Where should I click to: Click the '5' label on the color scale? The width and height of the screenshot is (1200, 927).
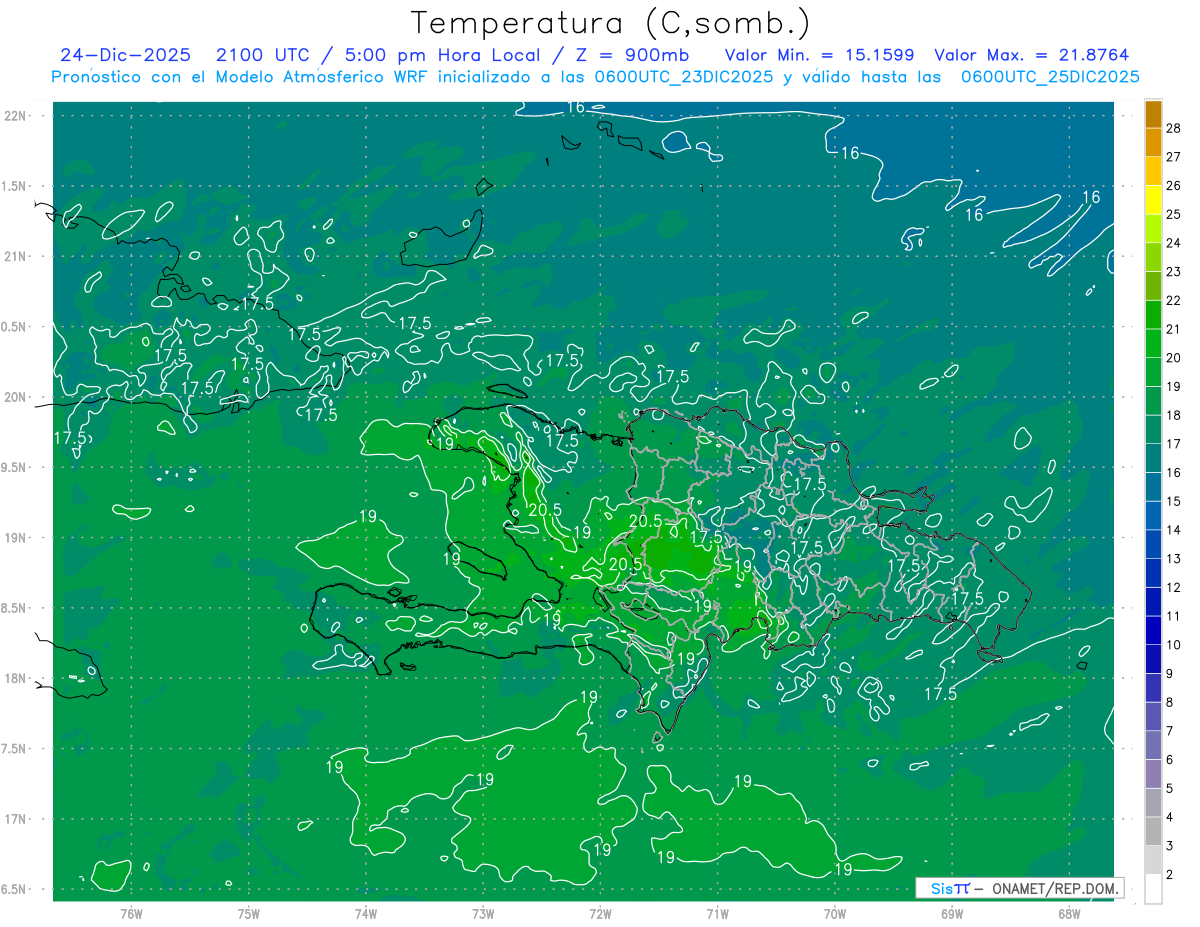coord(1170,788)
